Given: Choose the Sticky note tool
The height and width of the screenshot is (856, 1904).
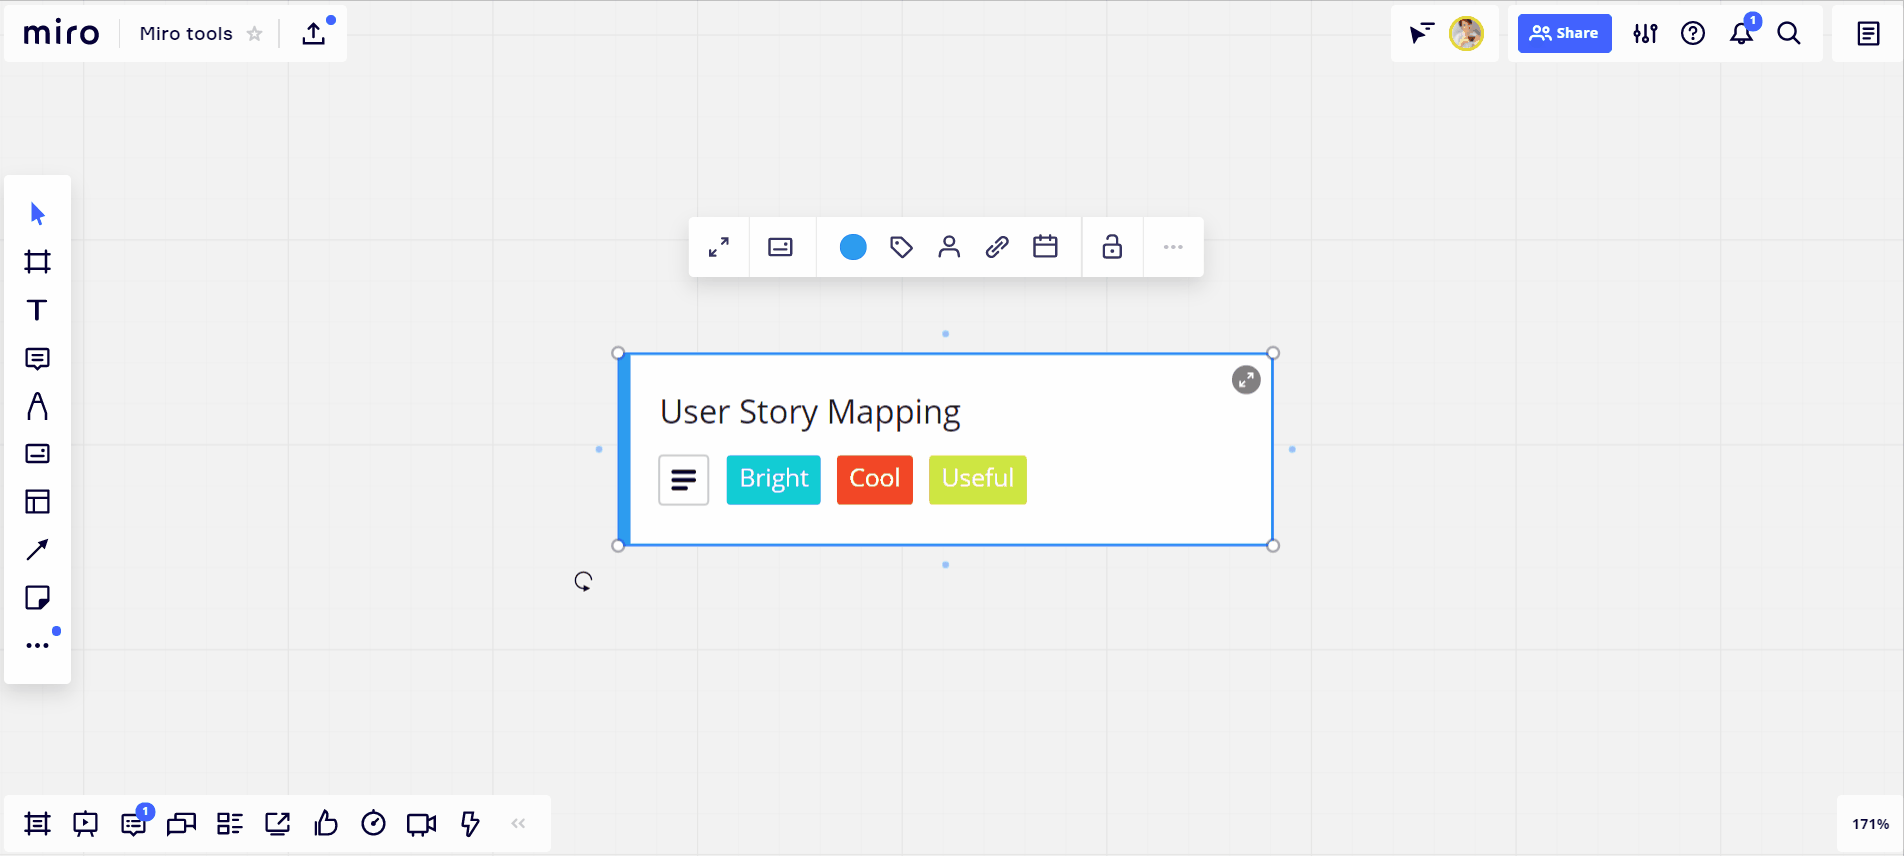Looking at the screenshot, I should pyautogui.click(x=37, y=598).
